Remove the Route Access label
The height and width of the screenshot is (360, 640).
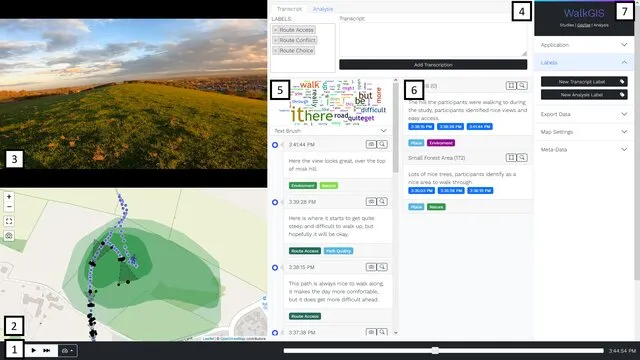tap(276, 30)
